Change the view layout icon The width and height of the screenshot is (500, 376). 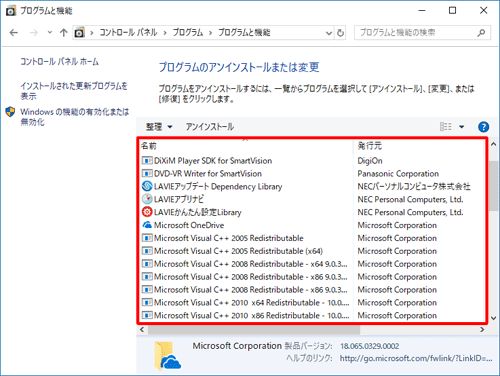445,127
